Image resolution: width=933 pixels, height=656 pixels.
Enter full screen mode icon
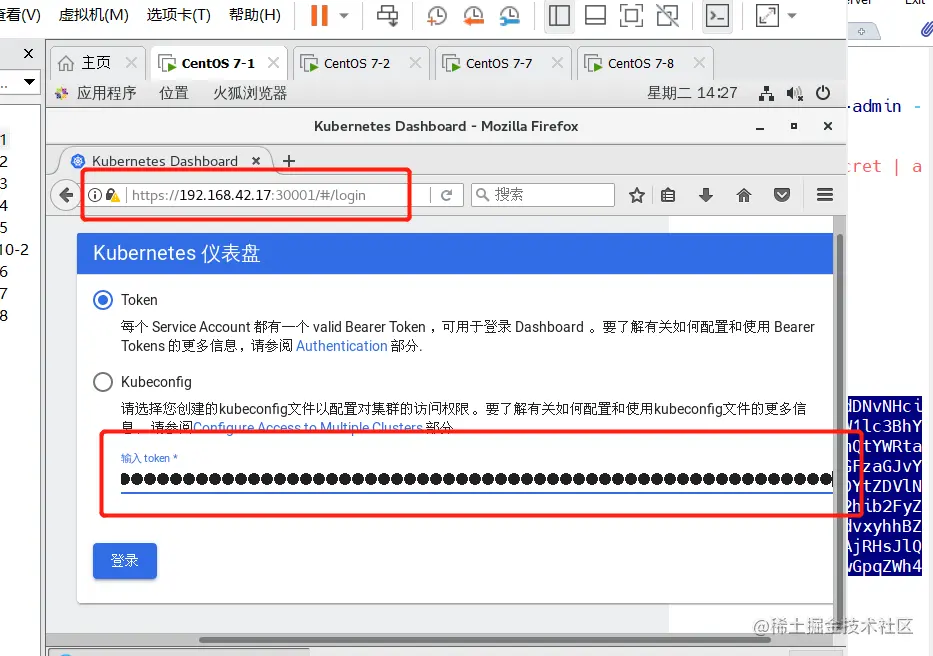point(631,15)
